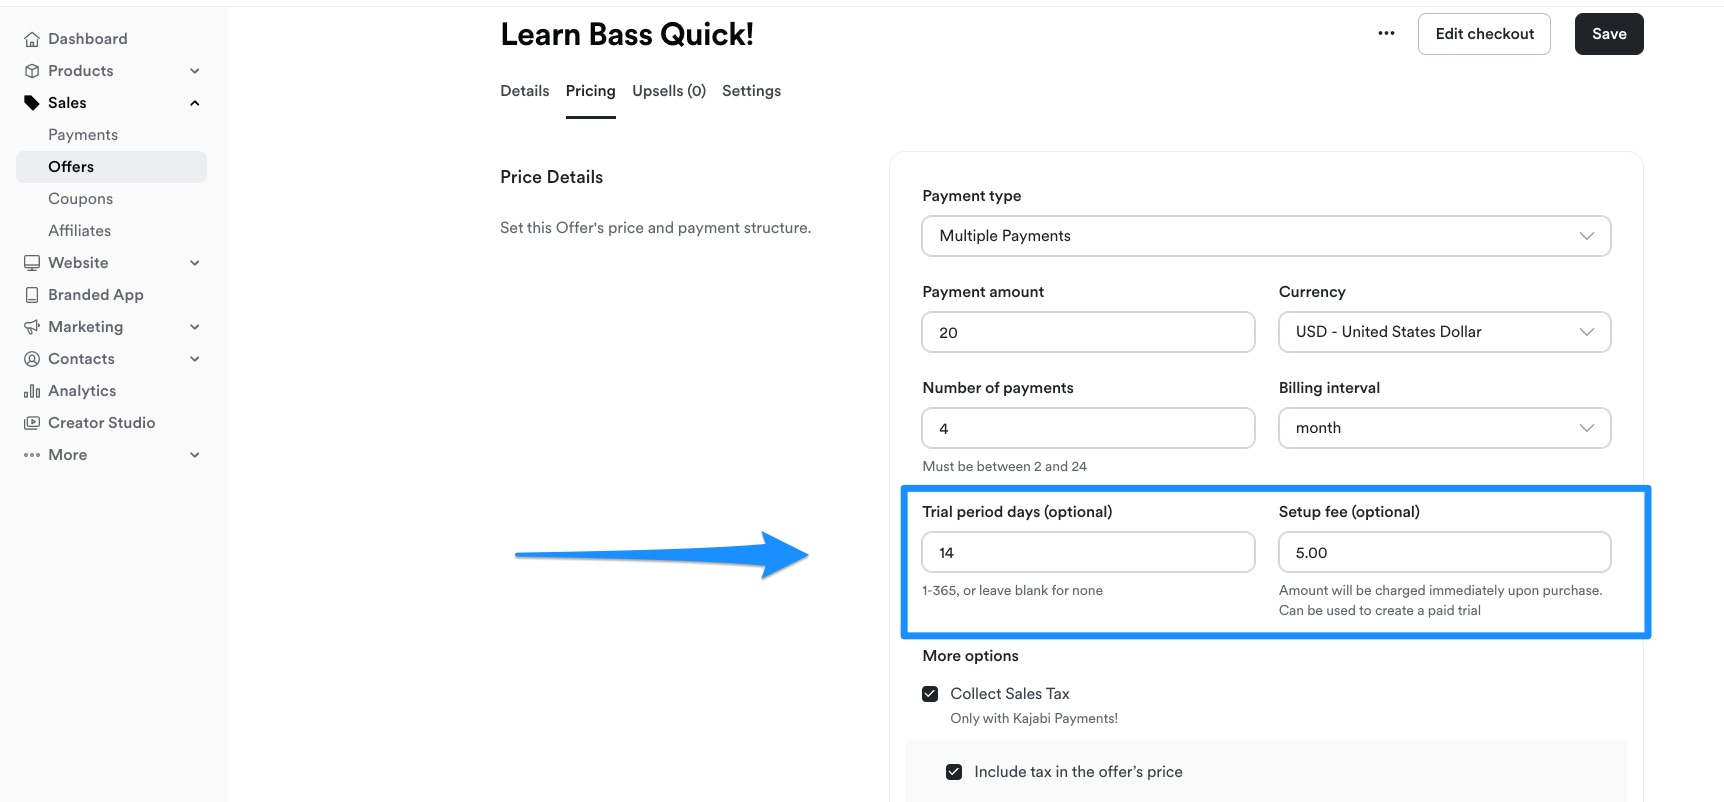Click the Website monitor icon
Viewport: 1724px width, 802px height.
(x=32, y=263)
